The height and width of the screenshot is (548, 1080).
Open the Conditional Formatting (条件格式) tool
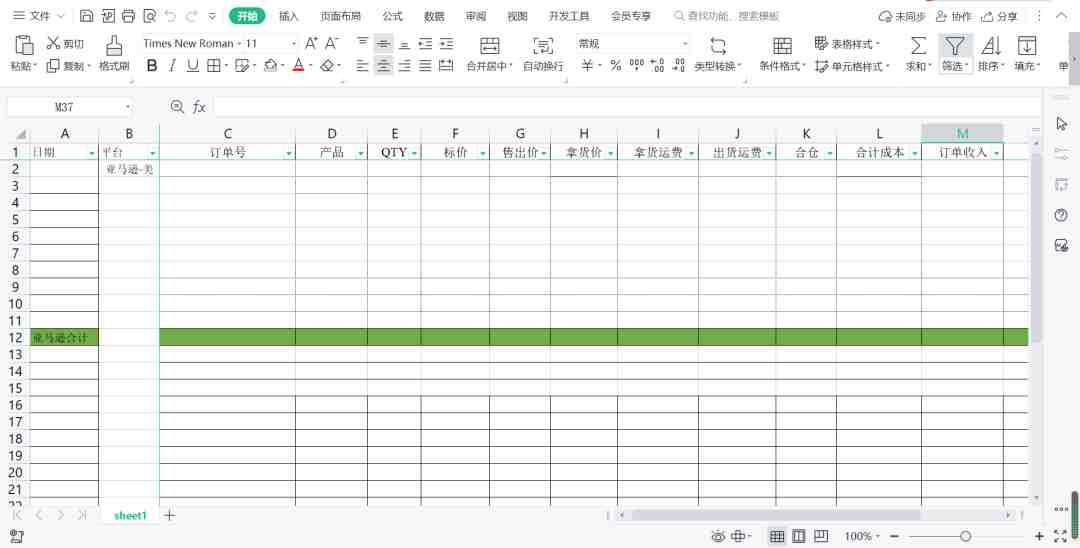click(x=782, y=46)
